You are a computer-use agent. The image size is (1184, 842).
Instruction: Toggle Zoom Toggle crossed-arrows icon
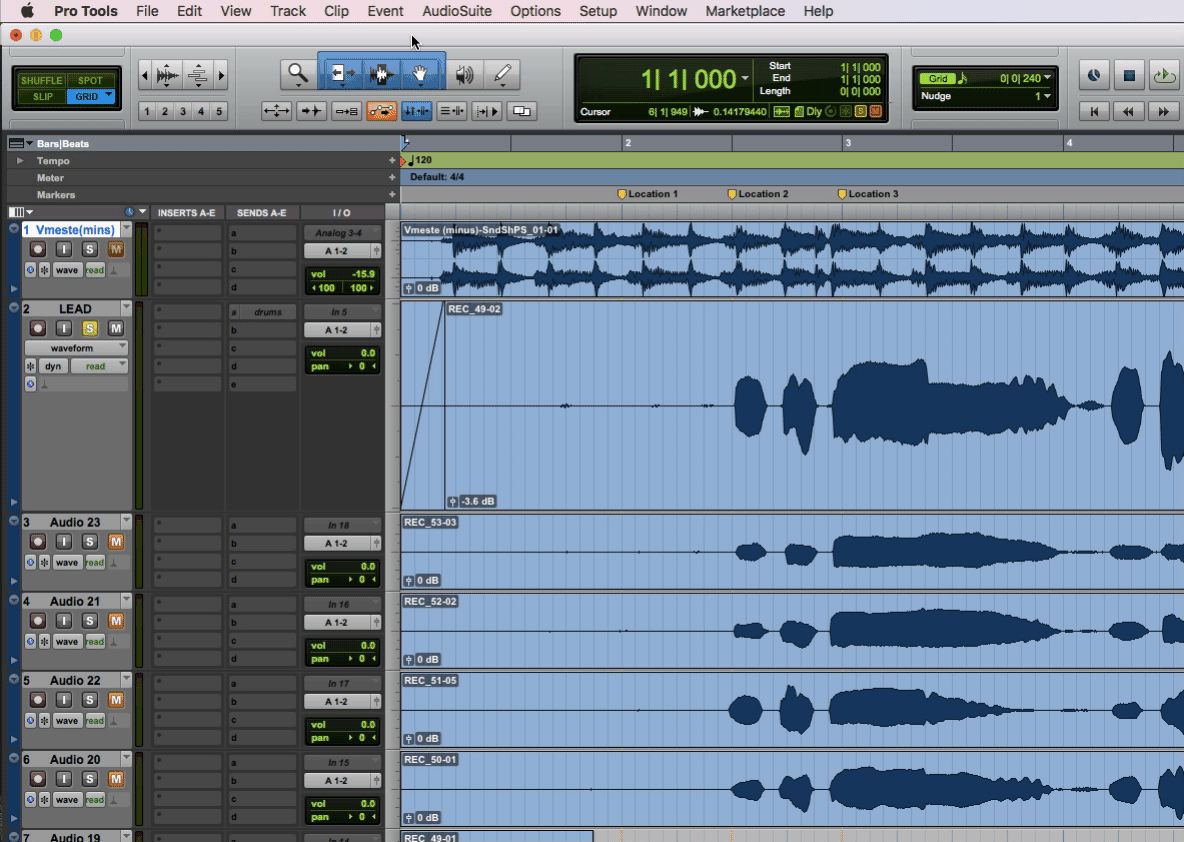276,111
